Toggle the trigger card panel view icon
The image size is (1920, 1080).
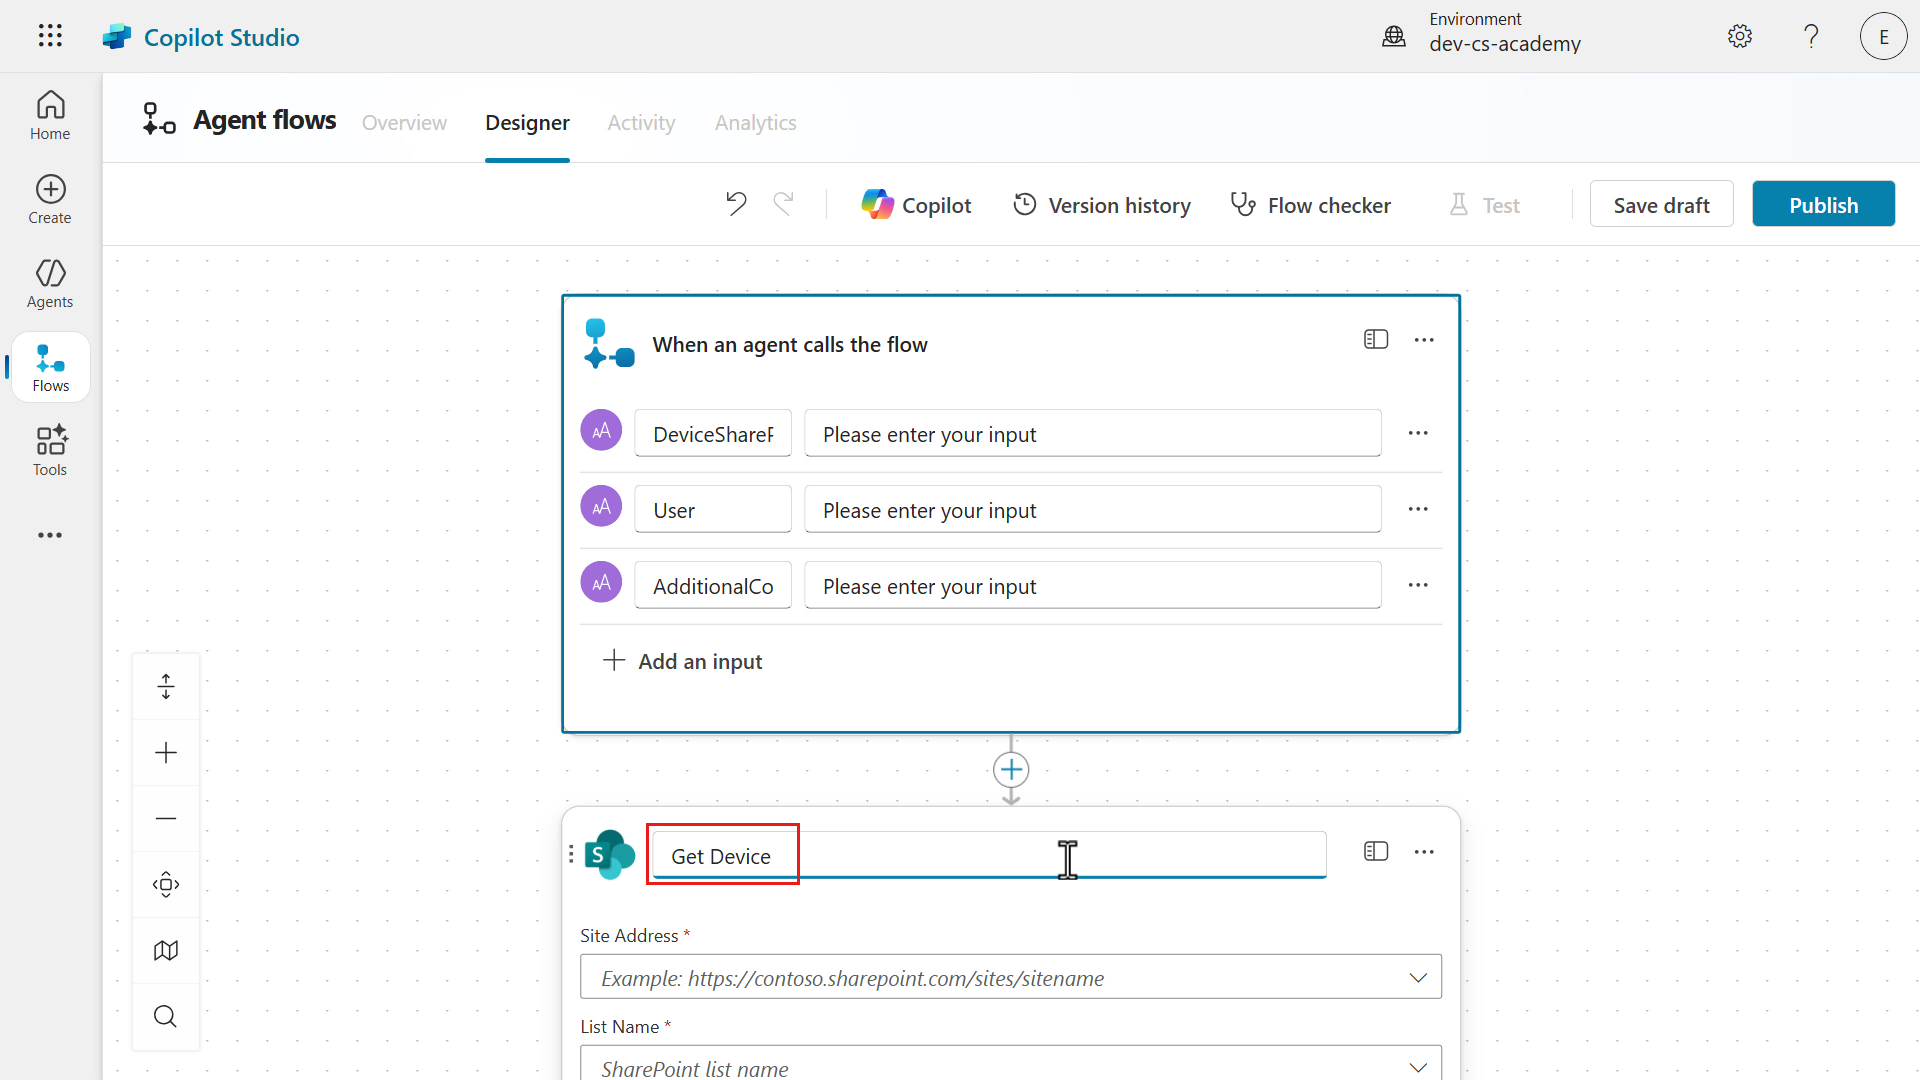click(x=1376, y=340)
